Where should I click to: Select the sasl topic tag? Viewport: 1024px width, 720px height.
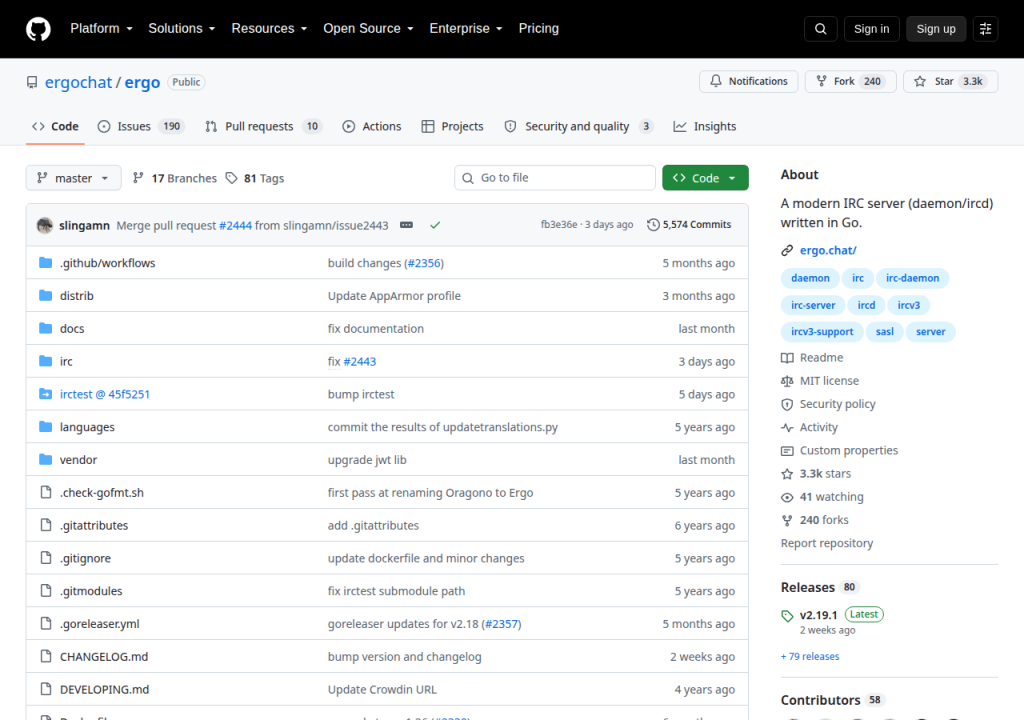pos(884,332)
